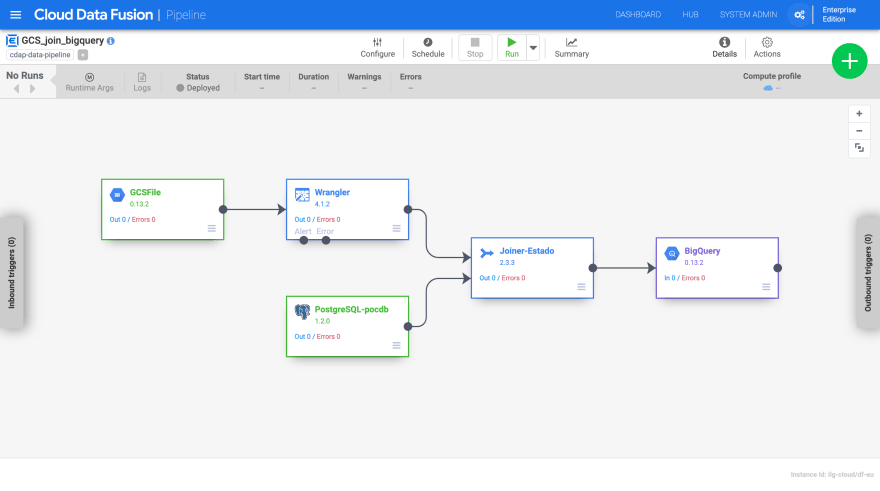
Task: Expand Outbound triggers panel
Action: tap(868, 272)
